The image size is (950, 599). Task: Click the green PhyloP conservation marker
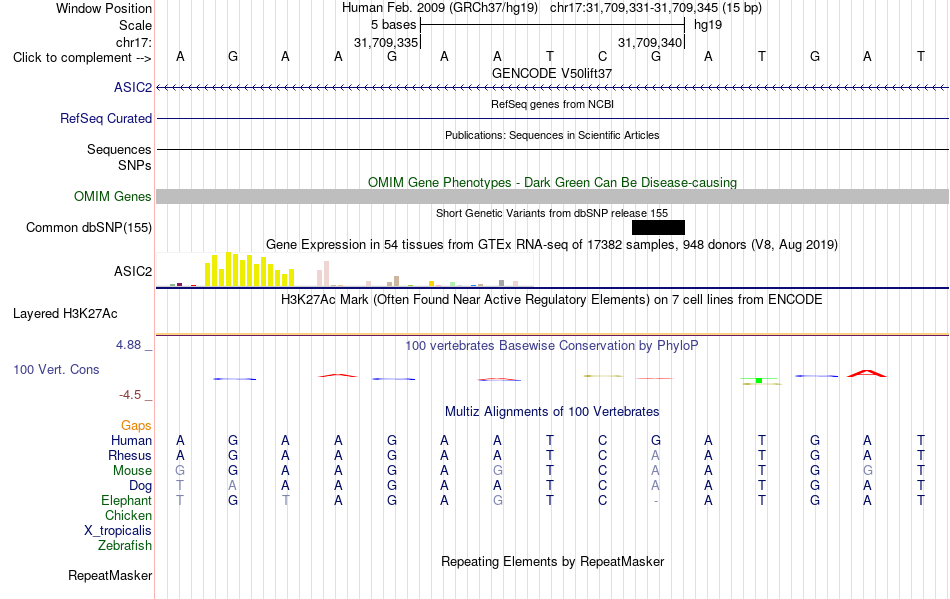[759, 380]
